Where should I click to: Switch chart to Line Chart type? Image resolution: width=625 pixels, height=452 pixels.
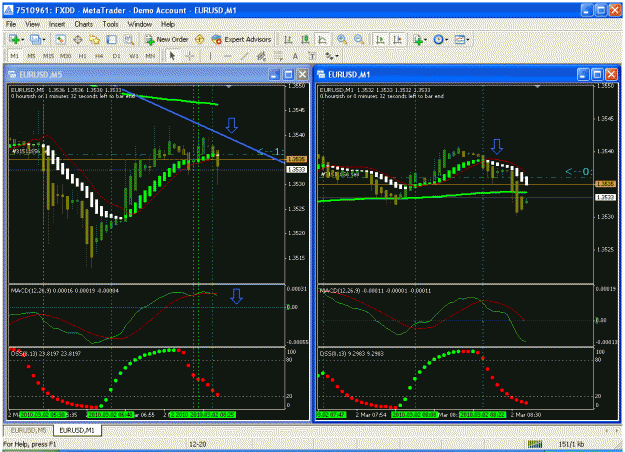click(x=322, y=39)
